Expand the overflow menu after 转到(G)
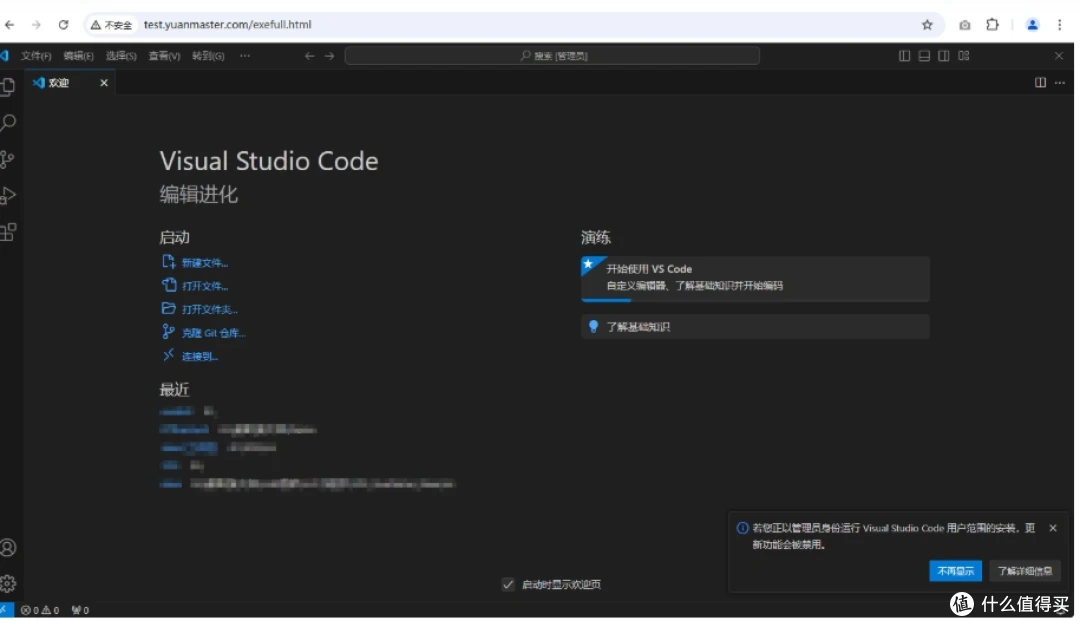The width and height of the screenshot is (1080, 627). 245,56
